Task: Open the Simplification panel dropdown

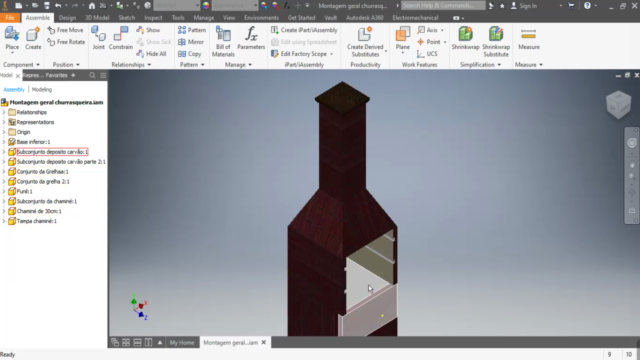Action: point(480,64)
